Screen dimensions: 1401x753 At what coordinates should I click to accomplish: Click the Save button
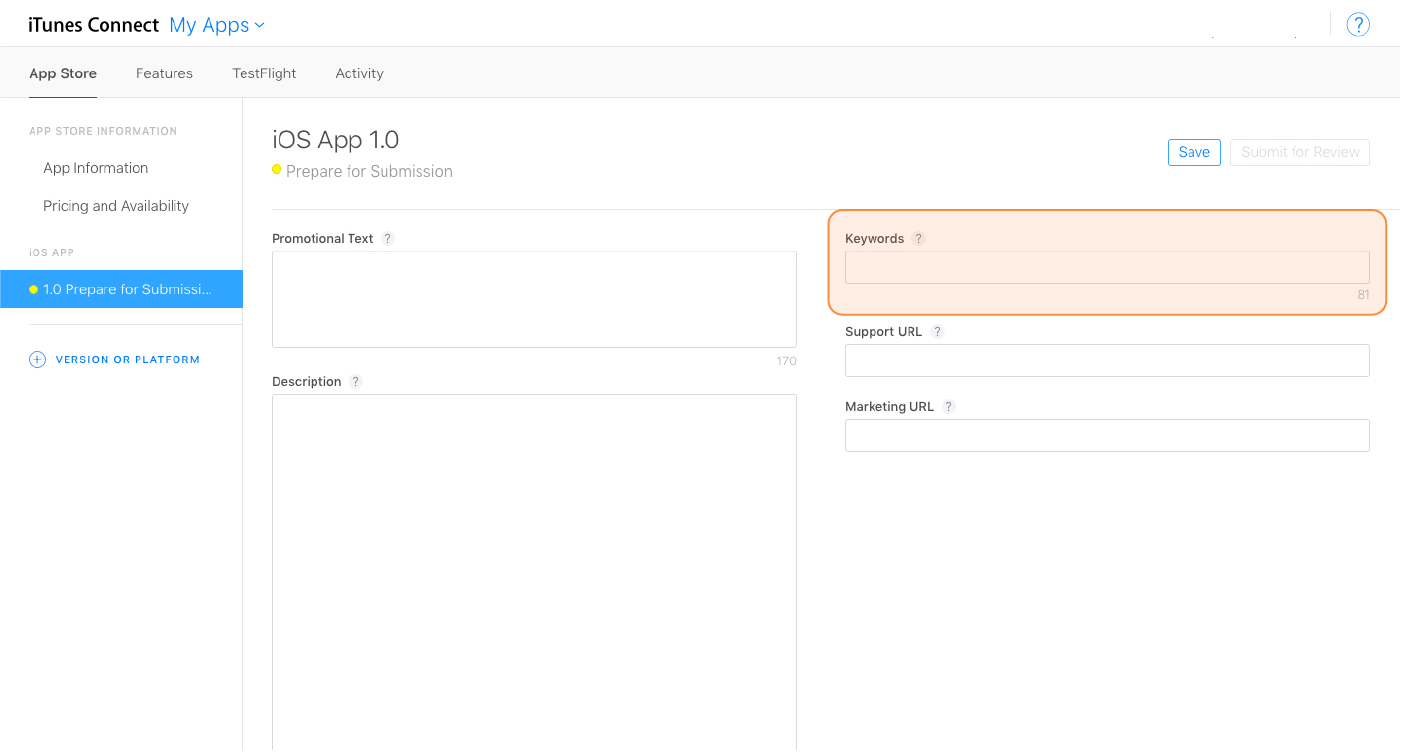(1194, 152)
